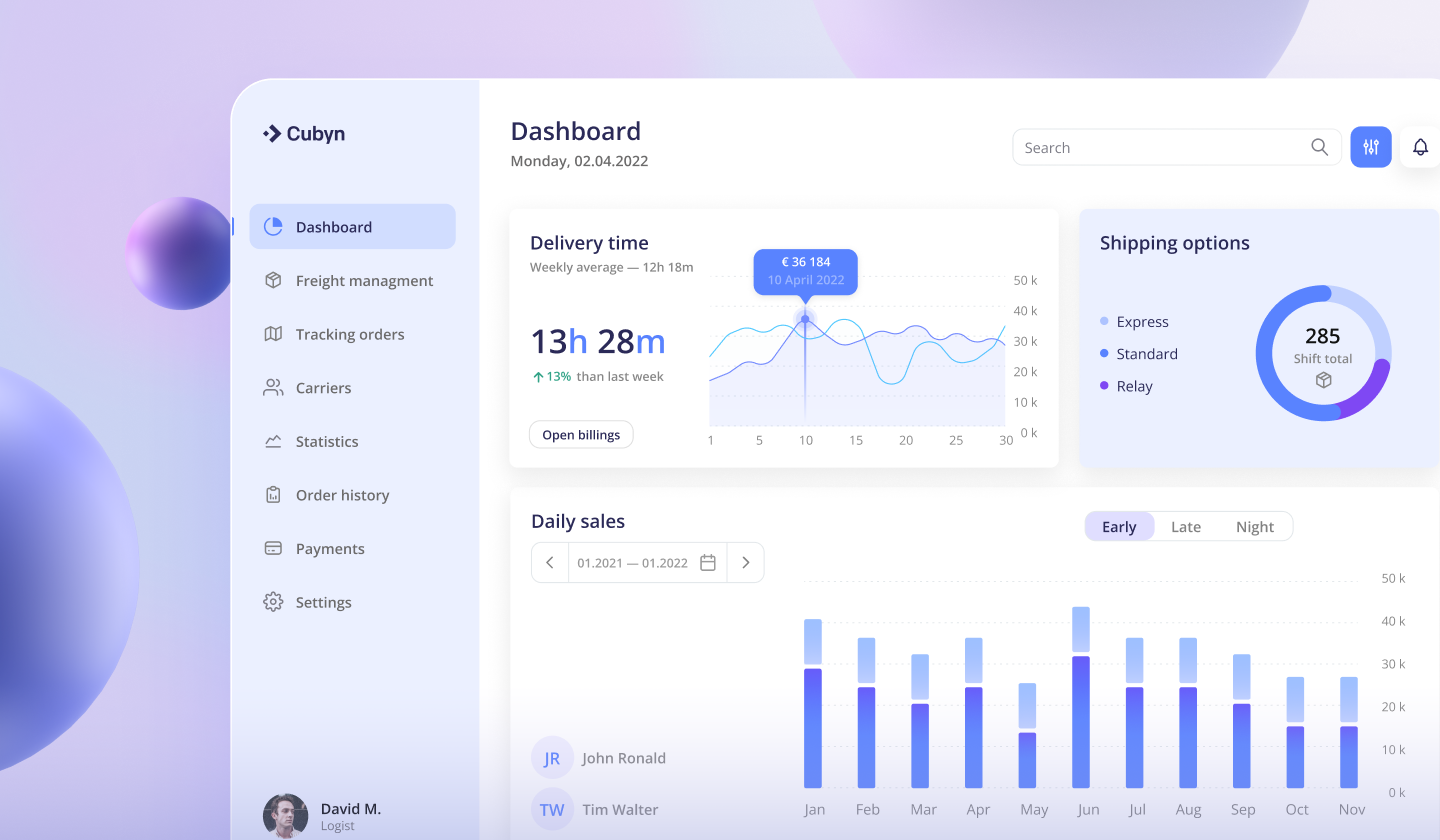
Task: Open Freight managment section
Action: click(x=352, y=281)
